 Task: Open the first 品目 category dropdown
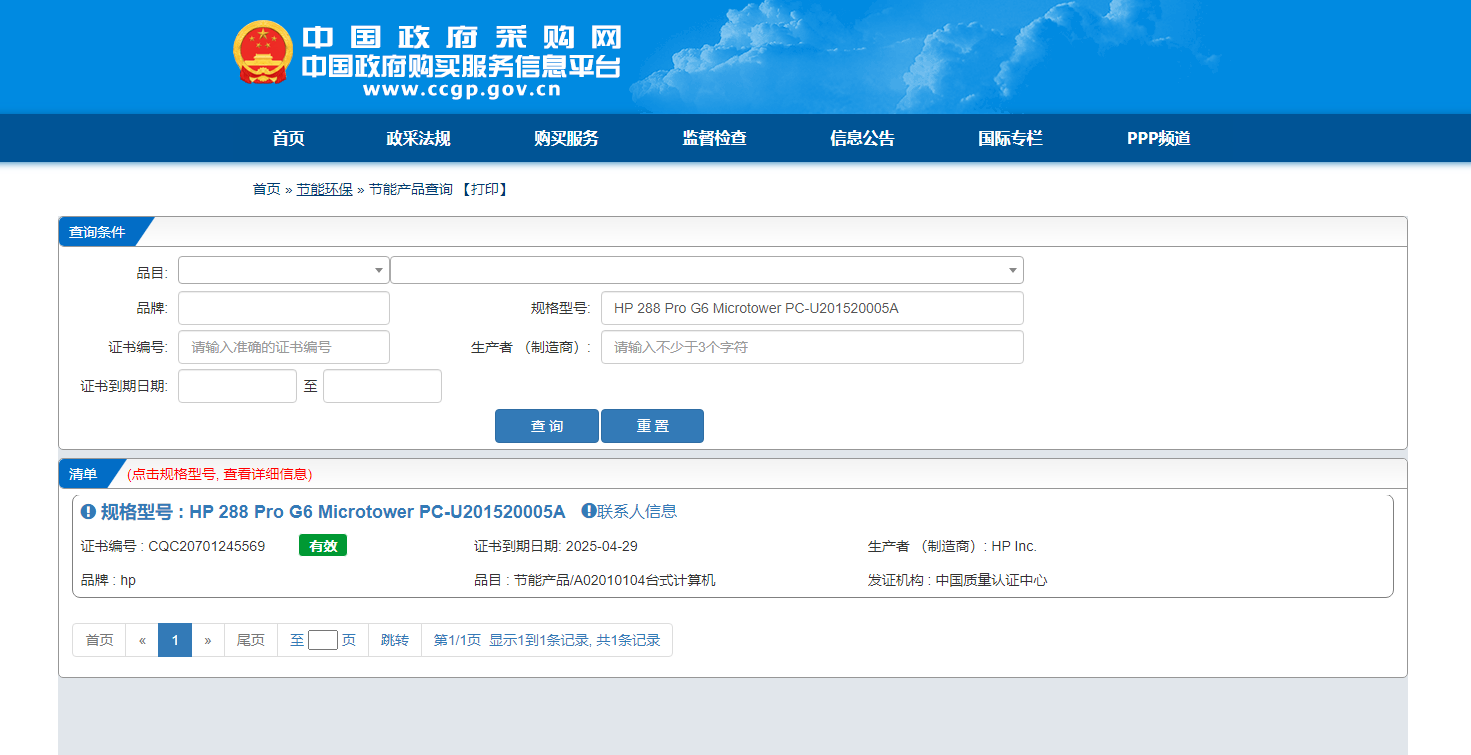[x=284, y=270]
